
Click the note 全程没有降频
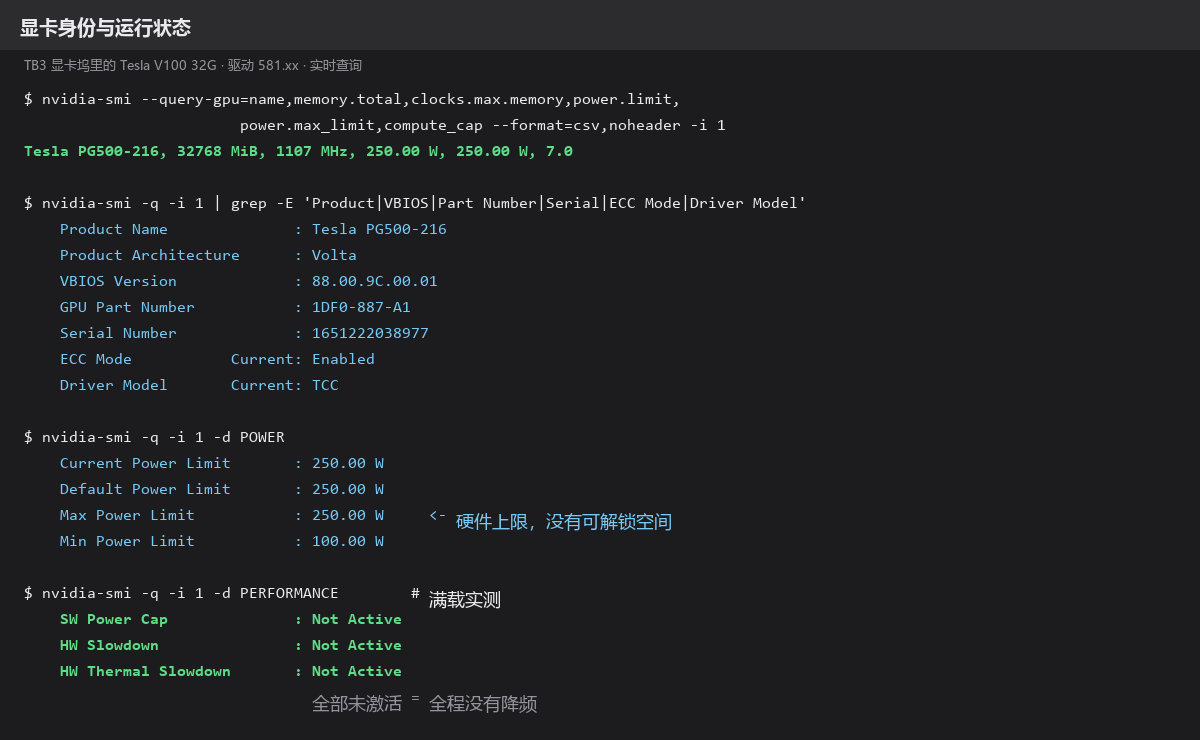pos(483,704)
